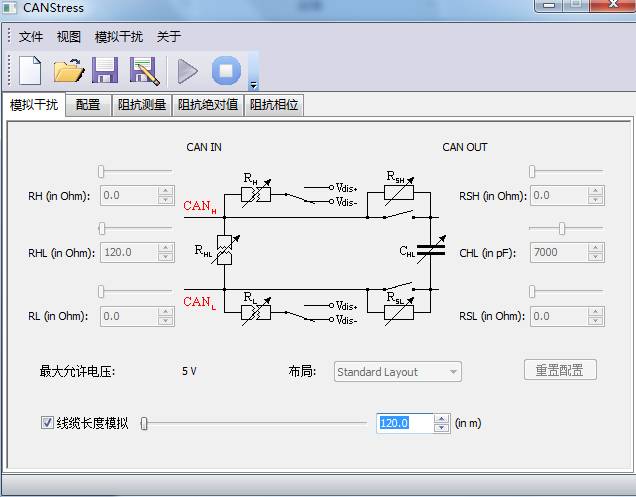Viewport: 636px width, 497px height.
Task: Expand the toolbar overflow arrow
Action: tap(253, 84)
